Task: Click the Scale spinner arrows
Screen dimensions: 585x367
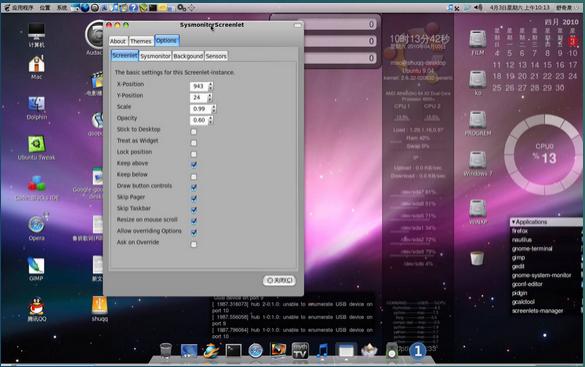Action: point(213,109)
